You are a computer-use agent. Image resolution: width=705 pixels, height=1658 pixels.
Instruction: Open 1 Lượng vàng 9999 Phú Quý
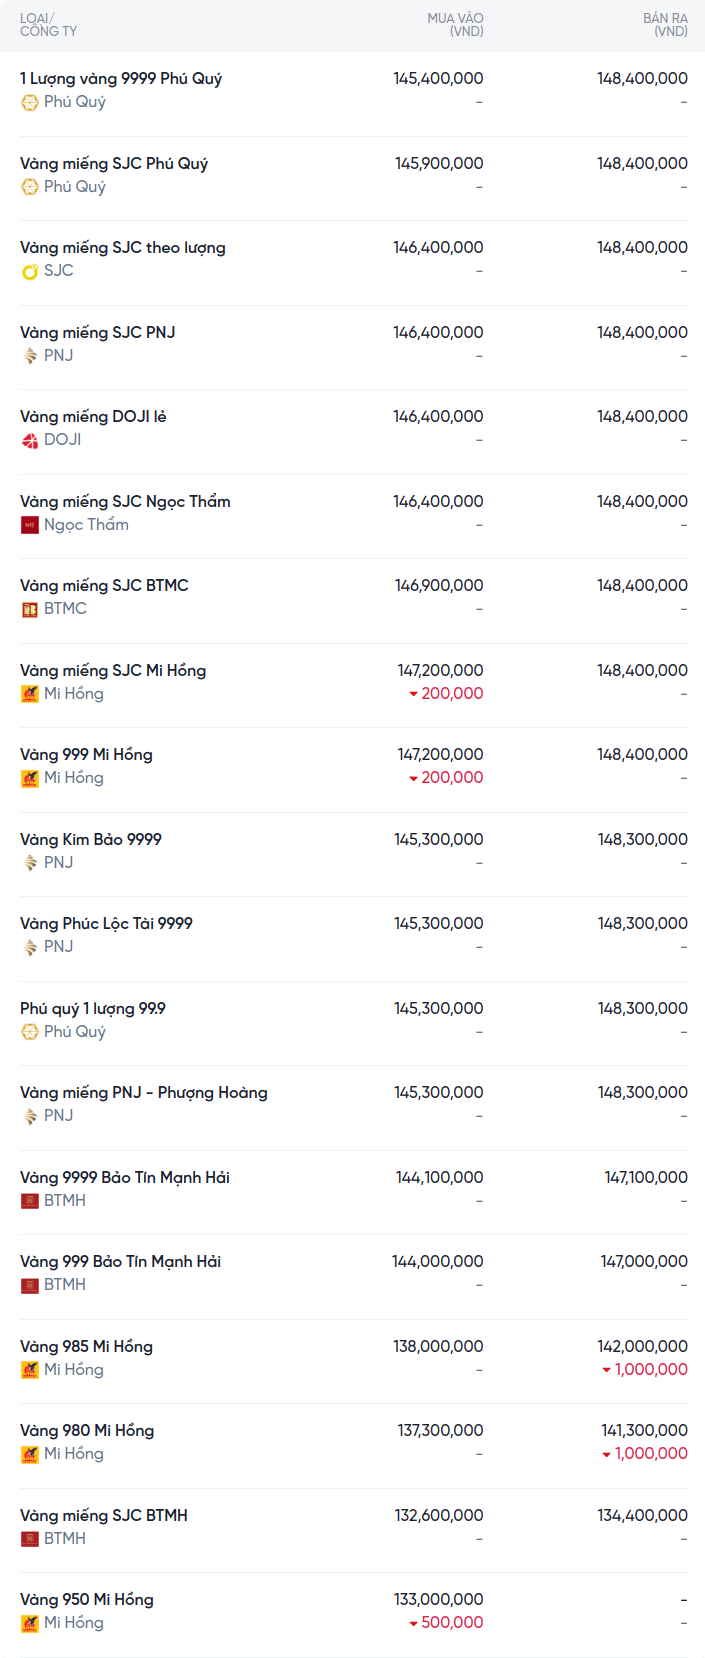pos(121,79)
